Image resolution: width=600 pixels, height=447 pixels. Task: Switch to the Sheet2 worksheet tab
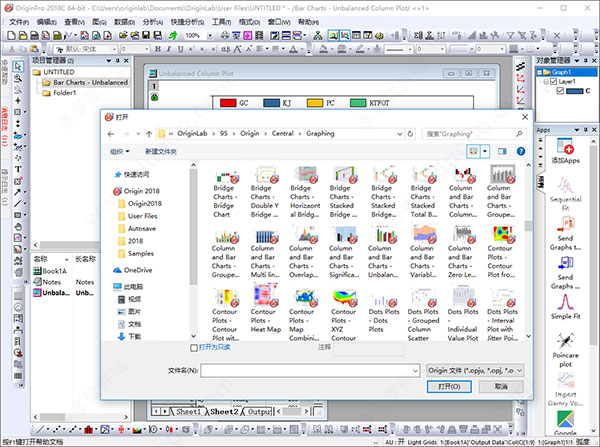click(223, 412)
